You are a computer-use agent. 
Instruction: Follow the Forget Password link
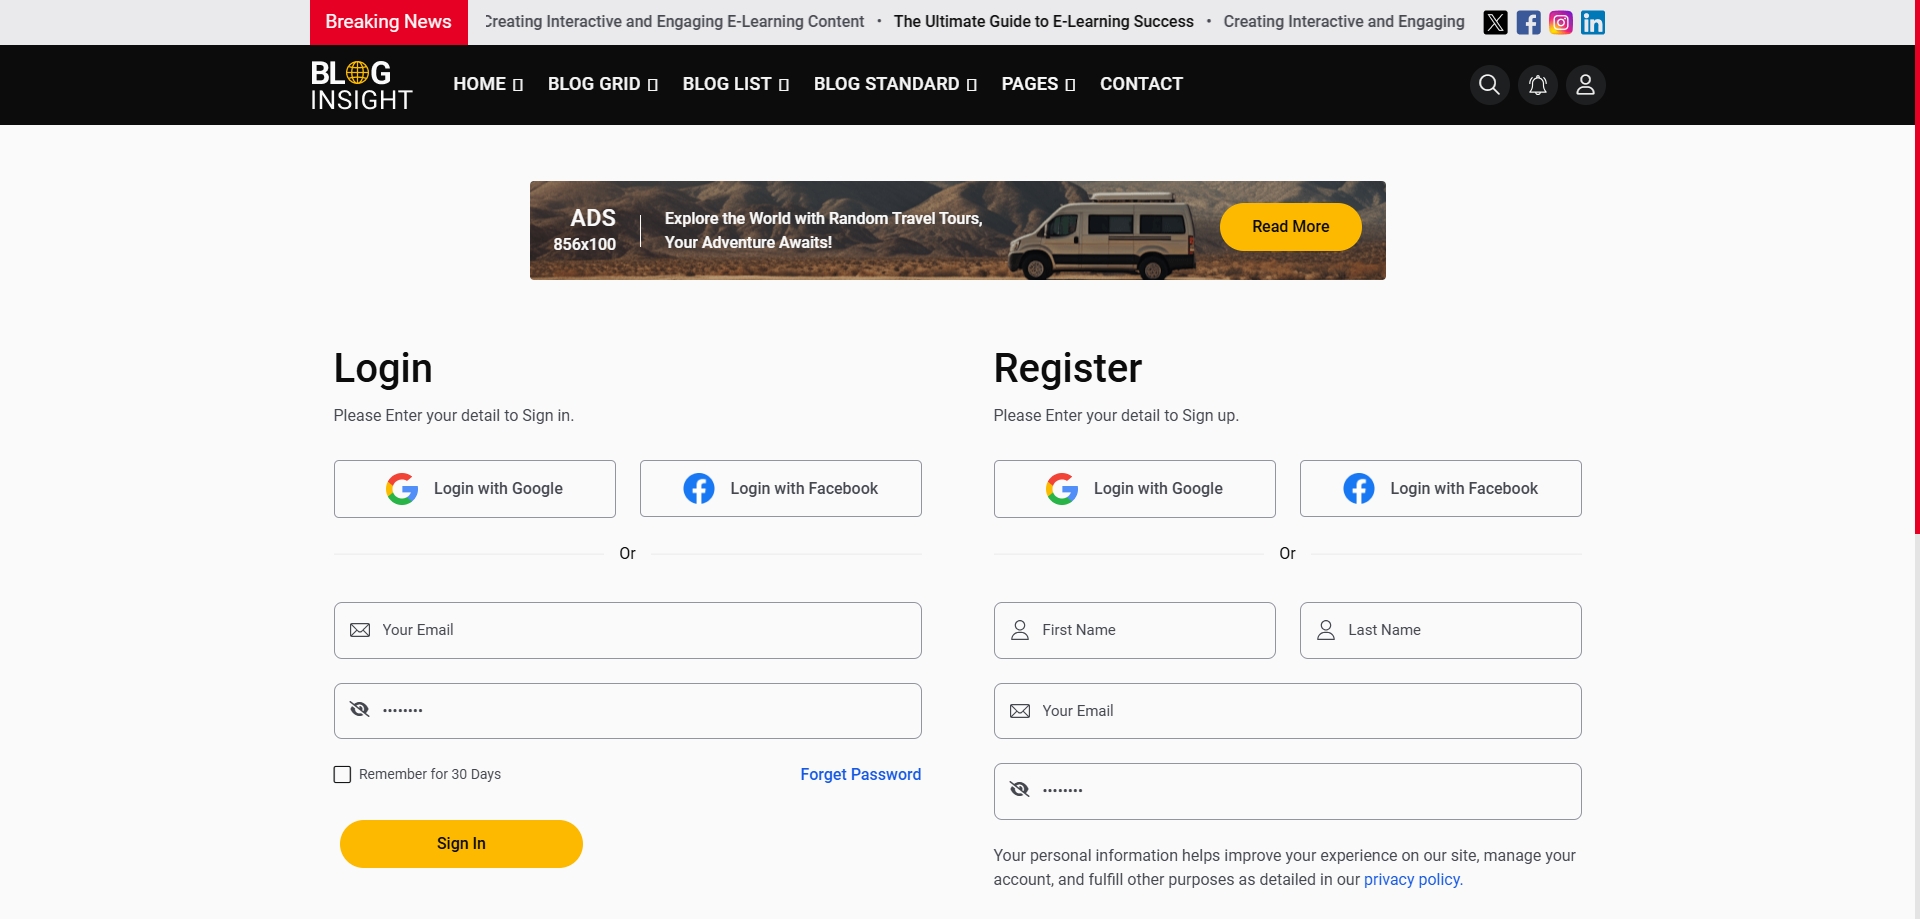(860, 774)
